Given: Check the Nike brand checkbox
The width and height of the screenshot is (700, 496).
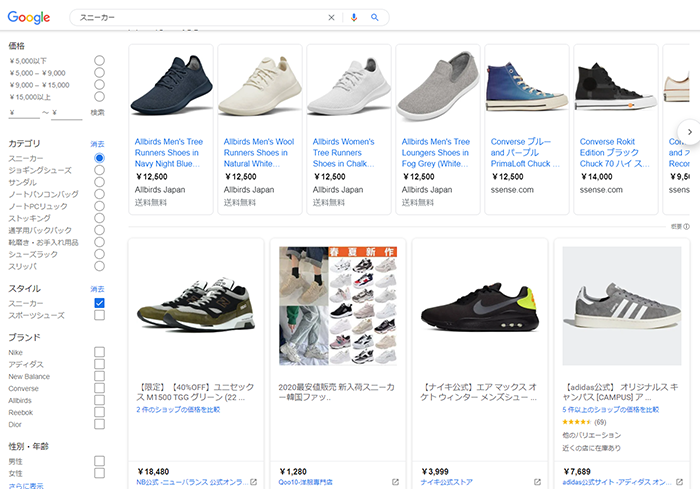Looking at the screenshot, I should pyautogui.click(x=99, y=352).
